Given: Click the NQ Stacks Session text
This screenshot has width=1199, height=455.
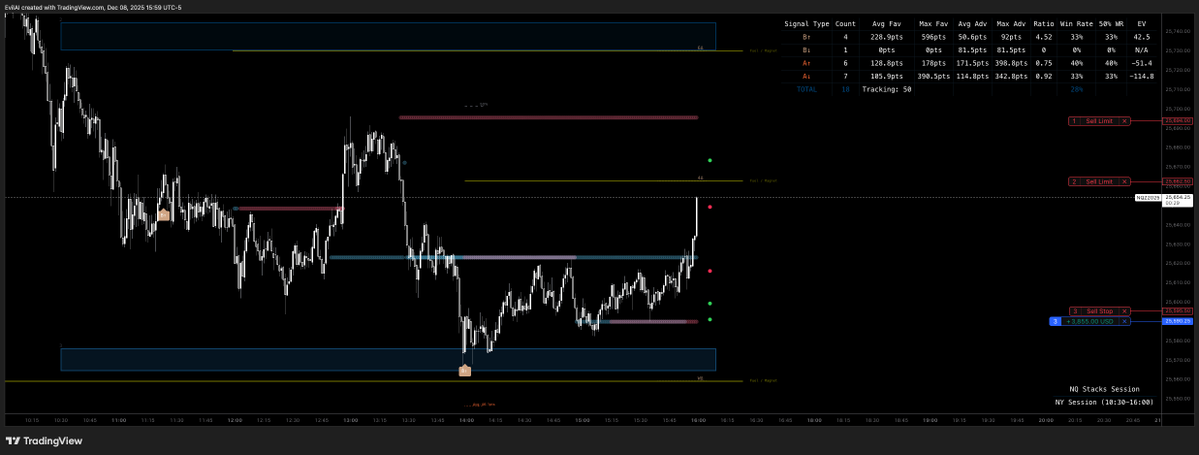Looking at the screenshot, I should point(1104,388).
